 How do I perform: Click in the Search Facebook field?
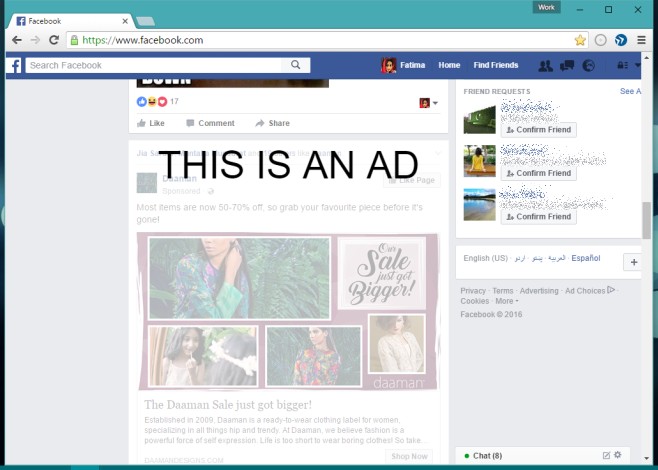(x=154, y=65)
